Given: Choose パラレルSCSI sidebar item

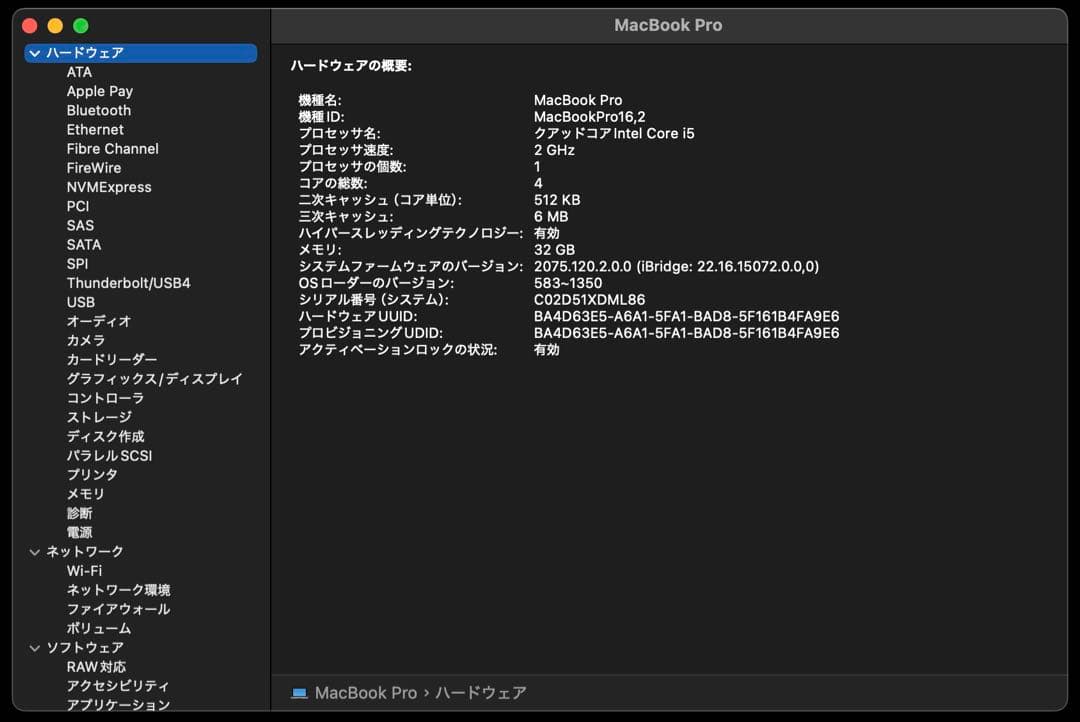Looking at the screenshot, I should pos(109,456).
